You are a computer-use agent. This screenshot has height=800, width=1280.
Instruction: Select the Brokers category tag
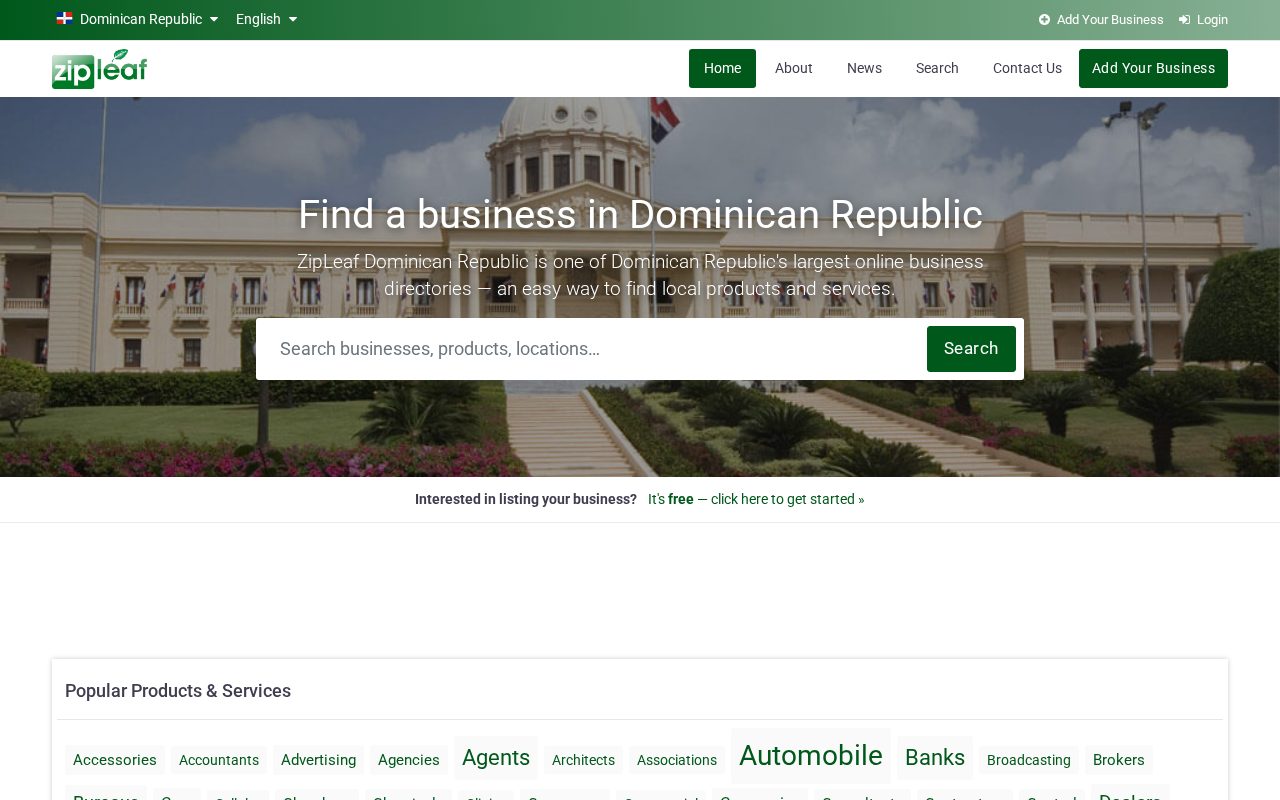click(x=1119, y=760)
